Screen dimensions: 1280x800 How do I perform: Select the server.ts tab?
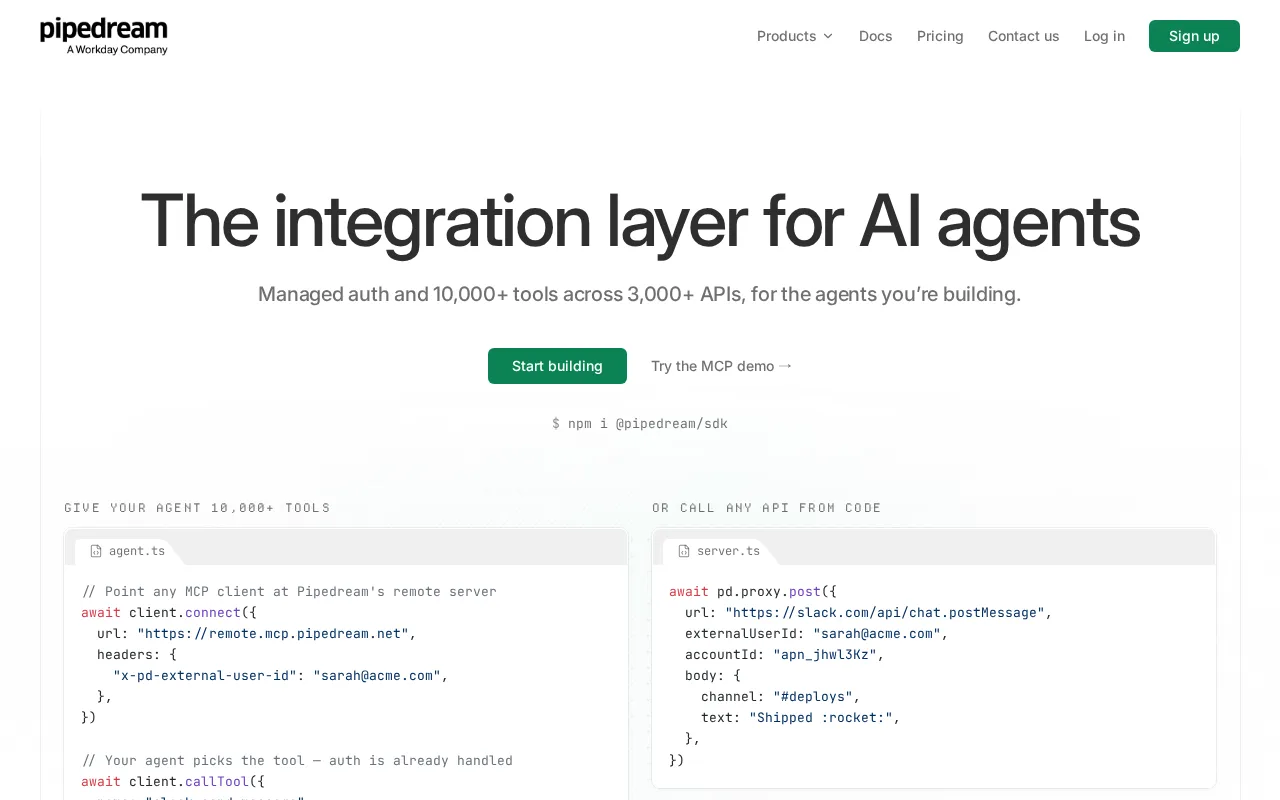pos(718,551)
